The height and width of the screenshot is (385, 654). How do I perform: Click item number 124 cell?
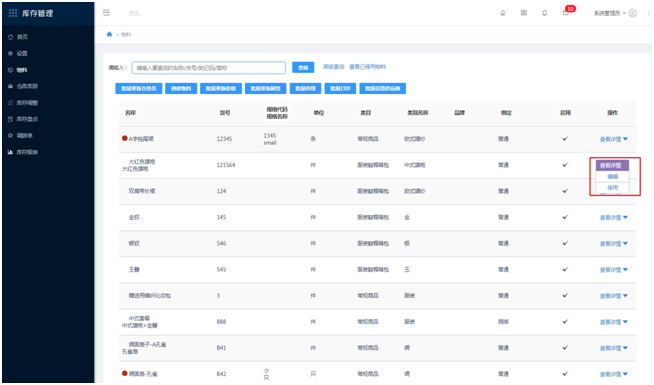(x=221, y=191)
